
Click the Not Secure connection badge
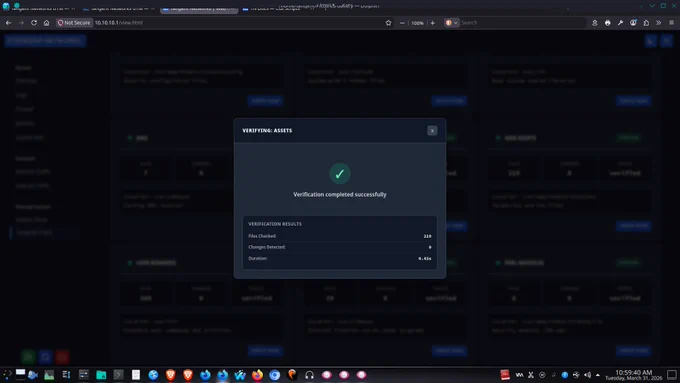tap(74, 23)
